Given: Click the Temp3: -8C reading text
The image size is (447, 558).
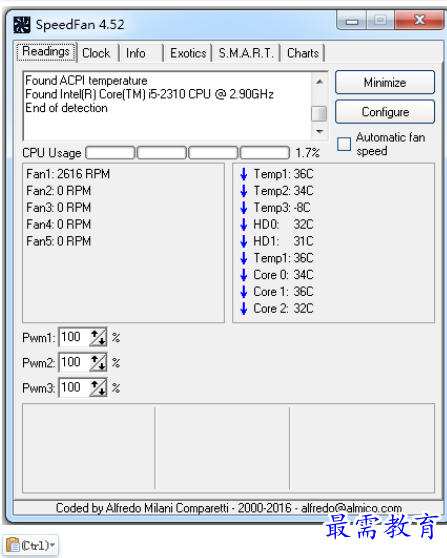Looking at the screenshot, I should tap(282, 208).
